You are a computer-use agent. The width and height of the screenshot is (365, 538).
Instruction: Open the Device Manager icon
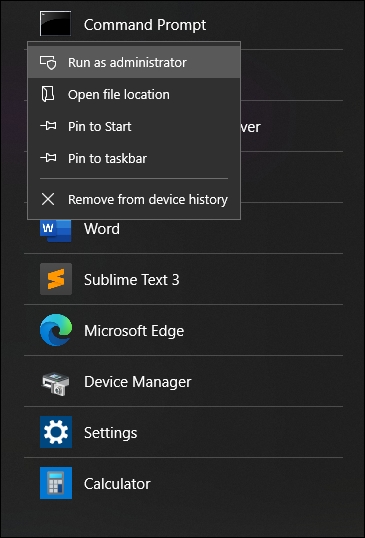(x=56, y=382)
